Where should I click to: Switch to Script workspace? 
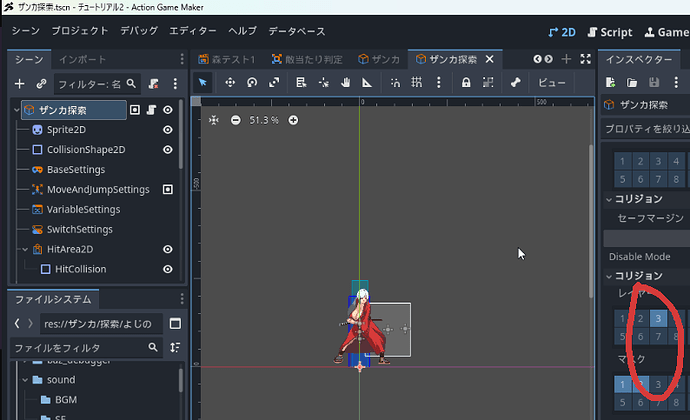(610, 32)
